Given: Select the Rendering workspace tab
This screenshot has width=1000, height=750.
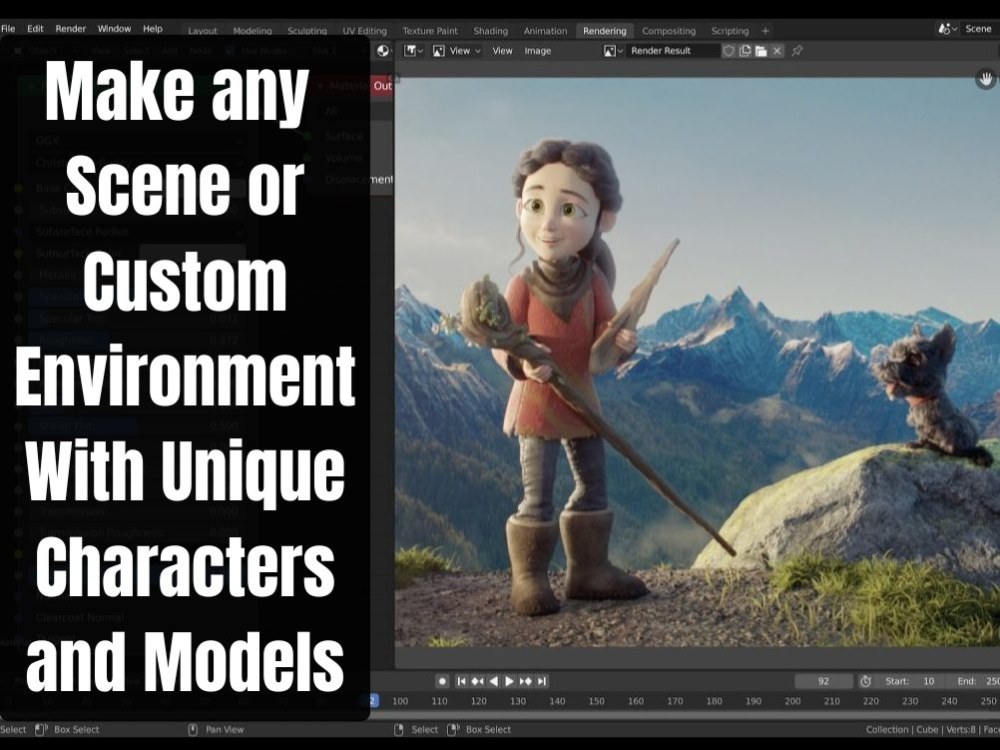Looking at the screenshot, I should pyautogui.click(x=605, y=31).
